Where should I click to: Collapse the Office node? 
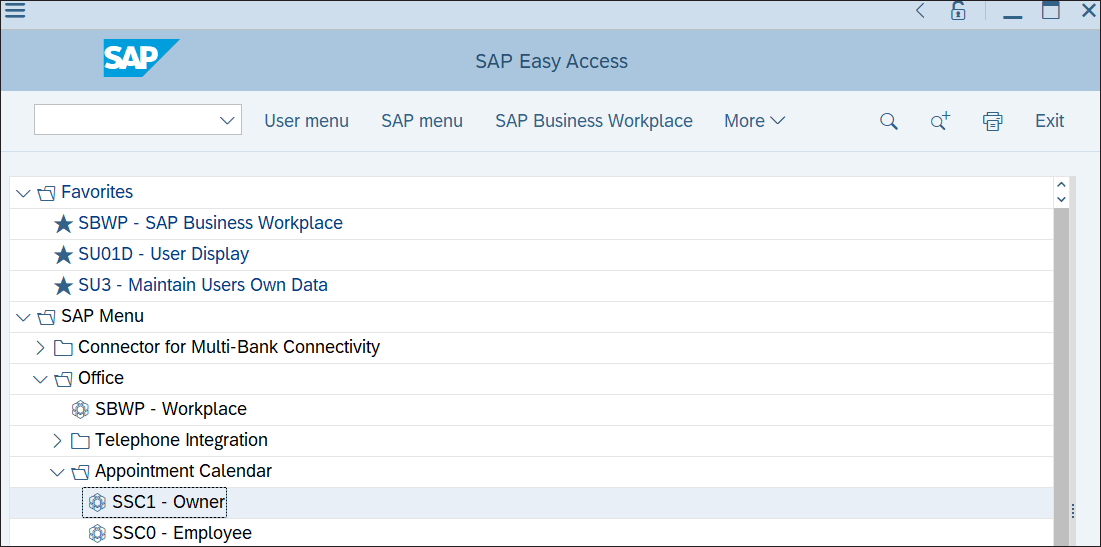pyautogui.click(x=40, y=378)
